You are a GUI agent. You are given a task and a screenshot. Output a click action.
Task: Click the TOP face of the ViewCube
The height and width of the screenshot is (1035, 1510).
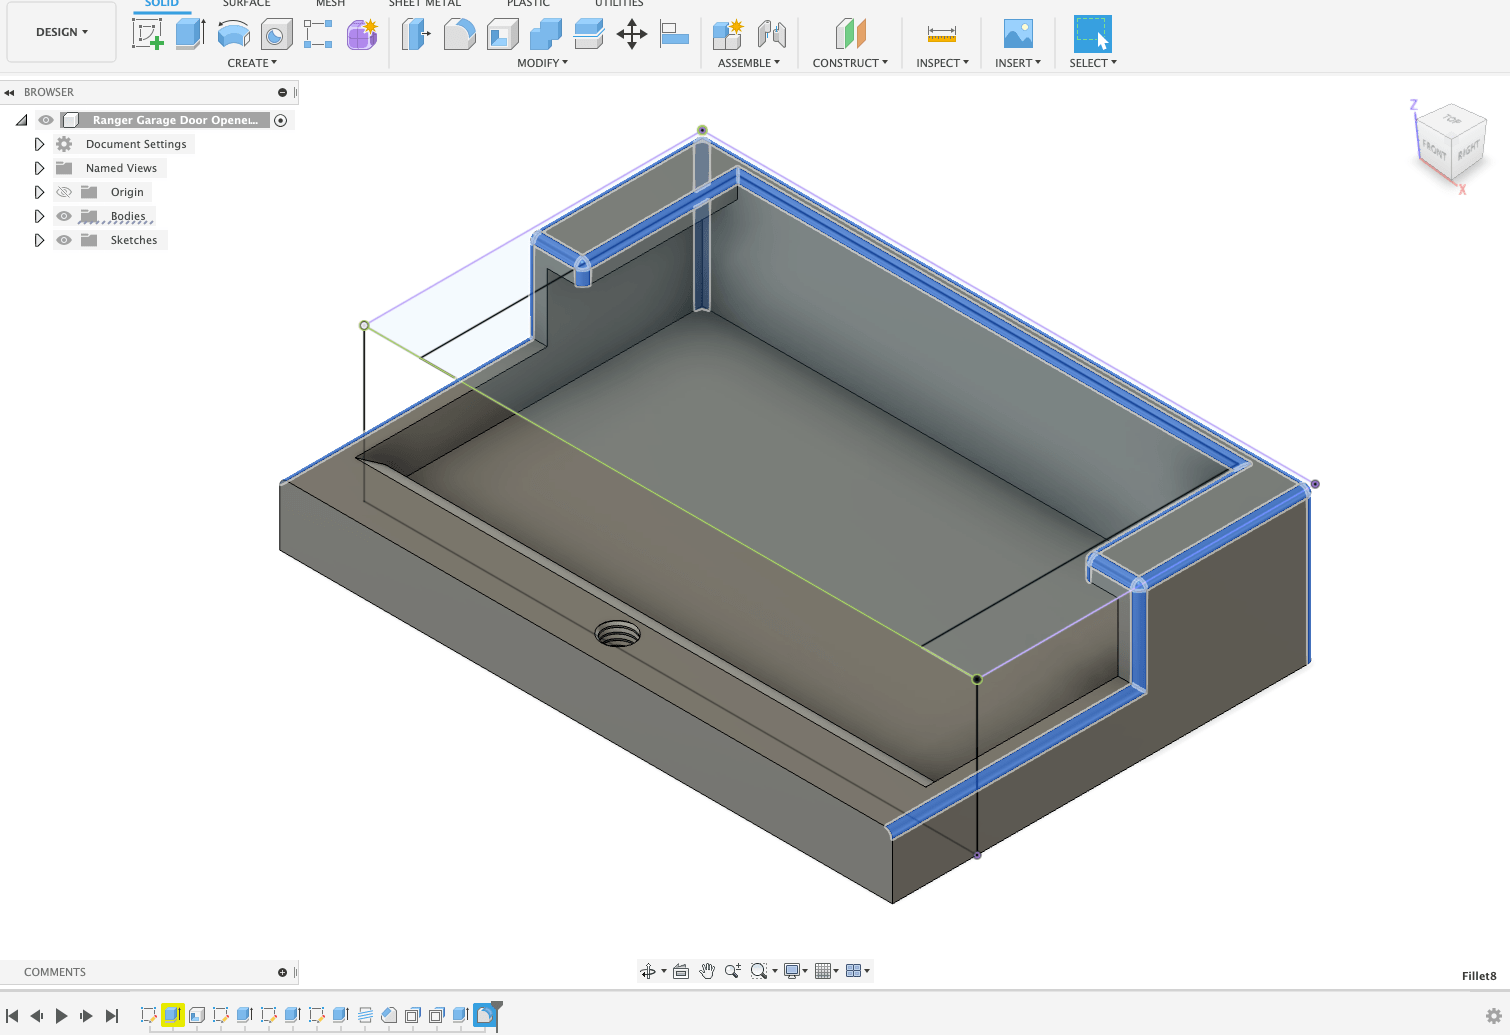pyautogui.click(x=1452, y=120)
